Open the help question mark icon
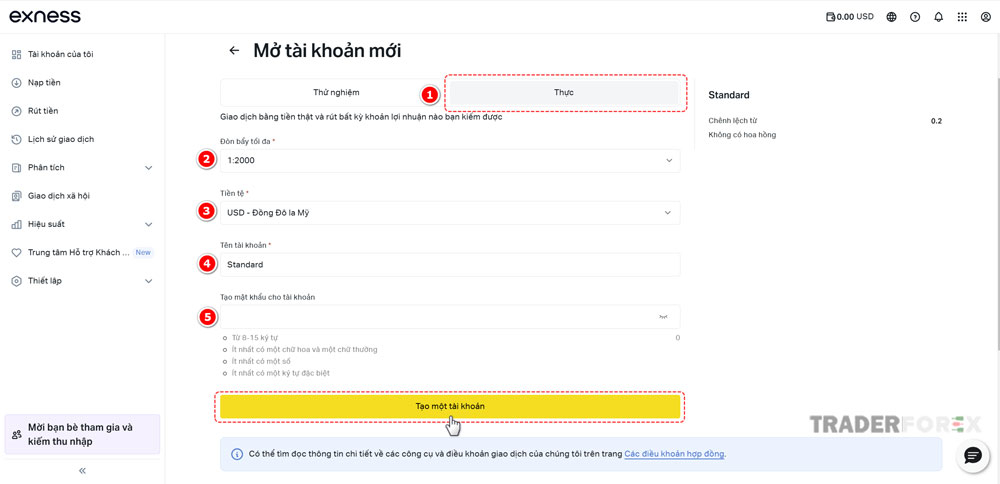This screenshot has width=1000, height=484. point(915,17)
